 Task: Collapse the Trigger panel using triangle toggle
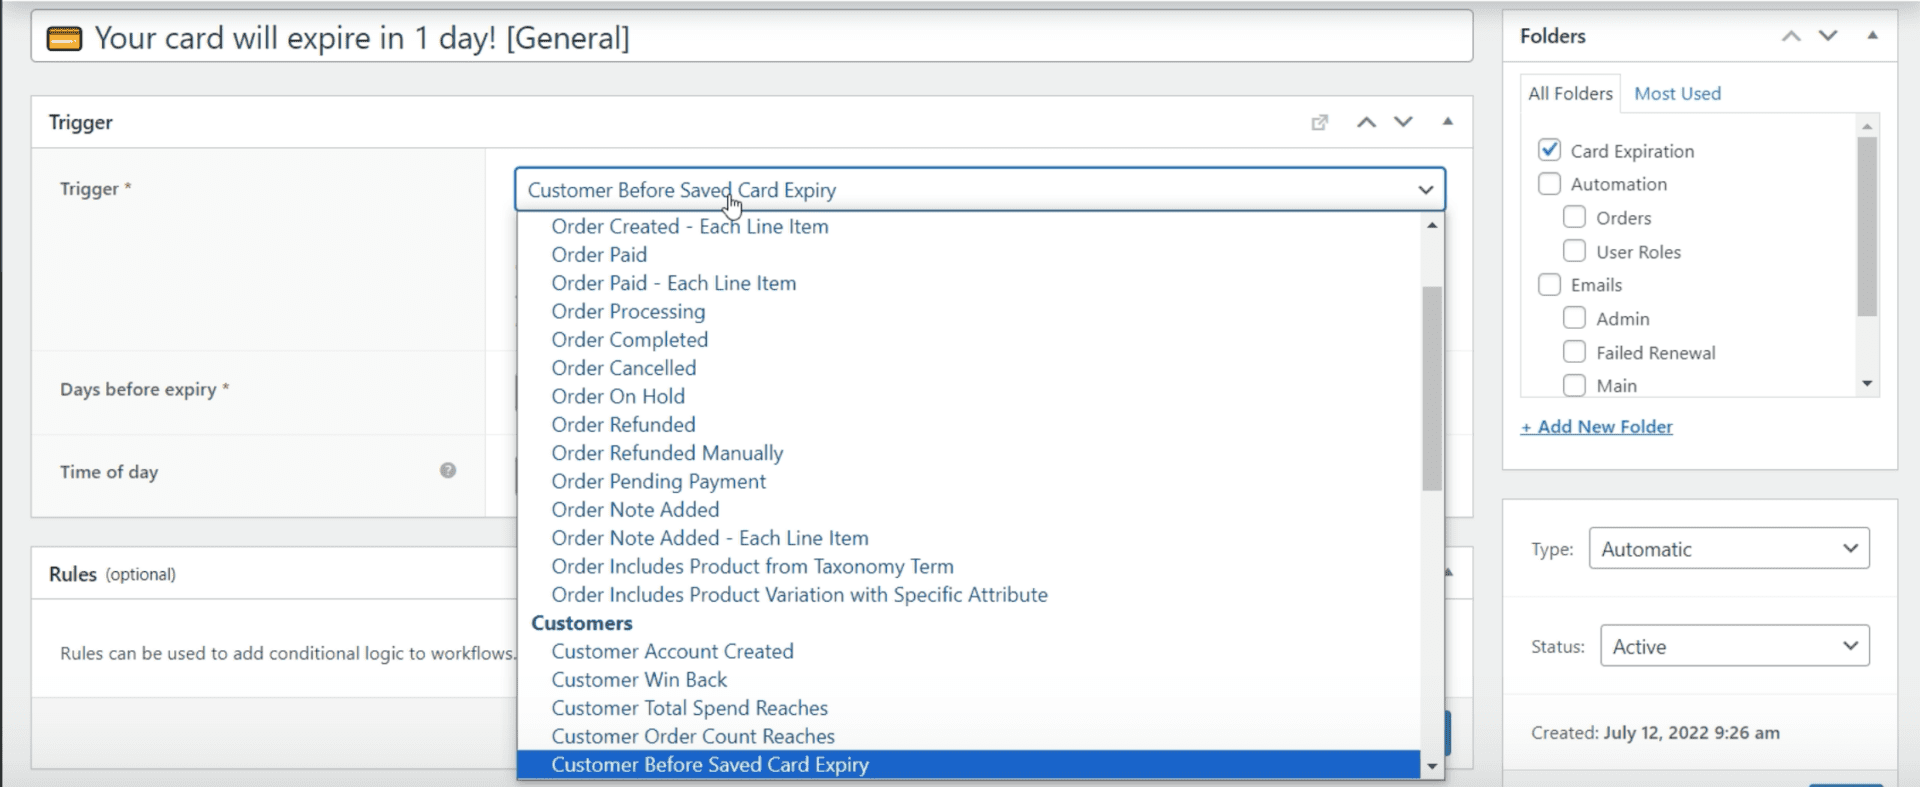[1447, 122]
